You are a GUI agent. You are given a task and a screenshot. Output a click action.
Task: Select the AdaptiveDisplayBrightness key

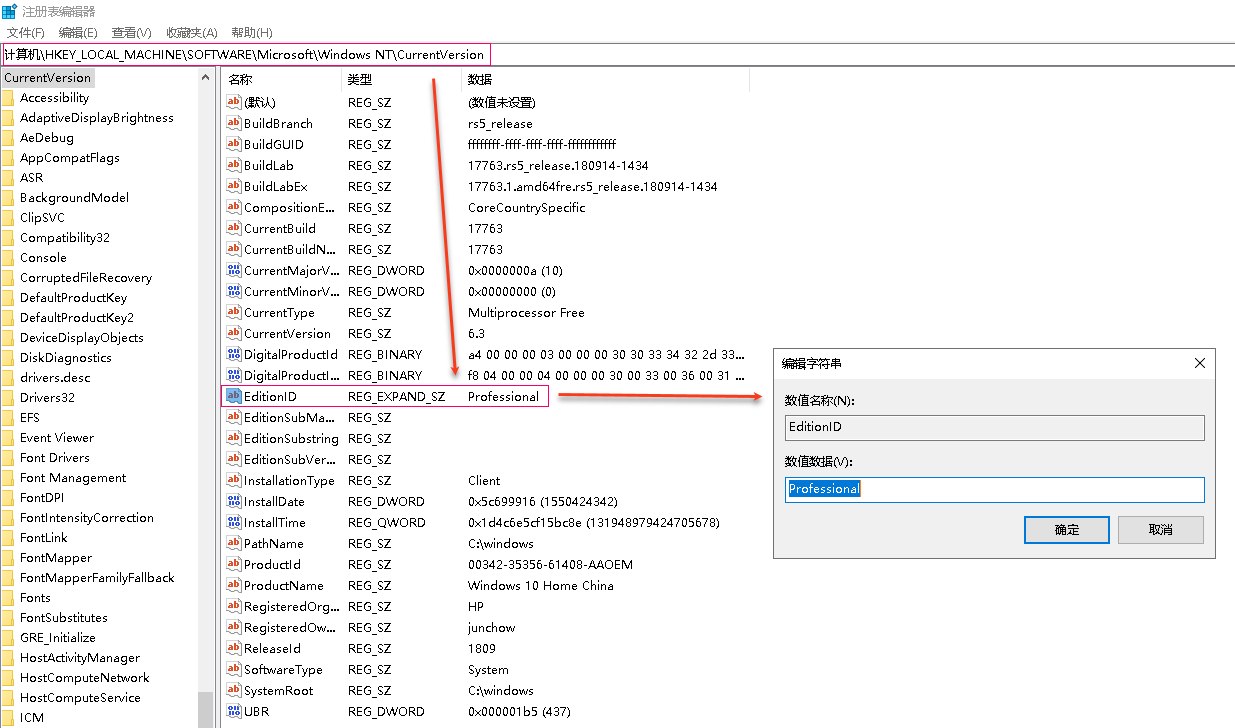97,118
